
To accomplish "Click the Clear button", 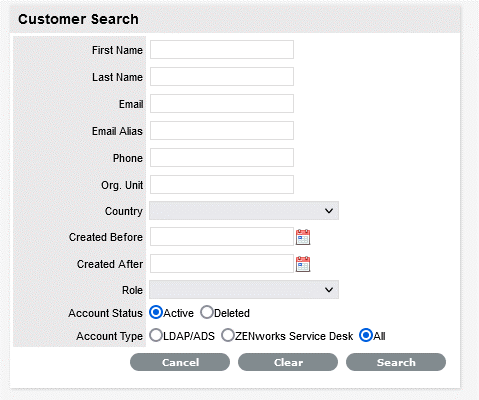I will 288,362.
